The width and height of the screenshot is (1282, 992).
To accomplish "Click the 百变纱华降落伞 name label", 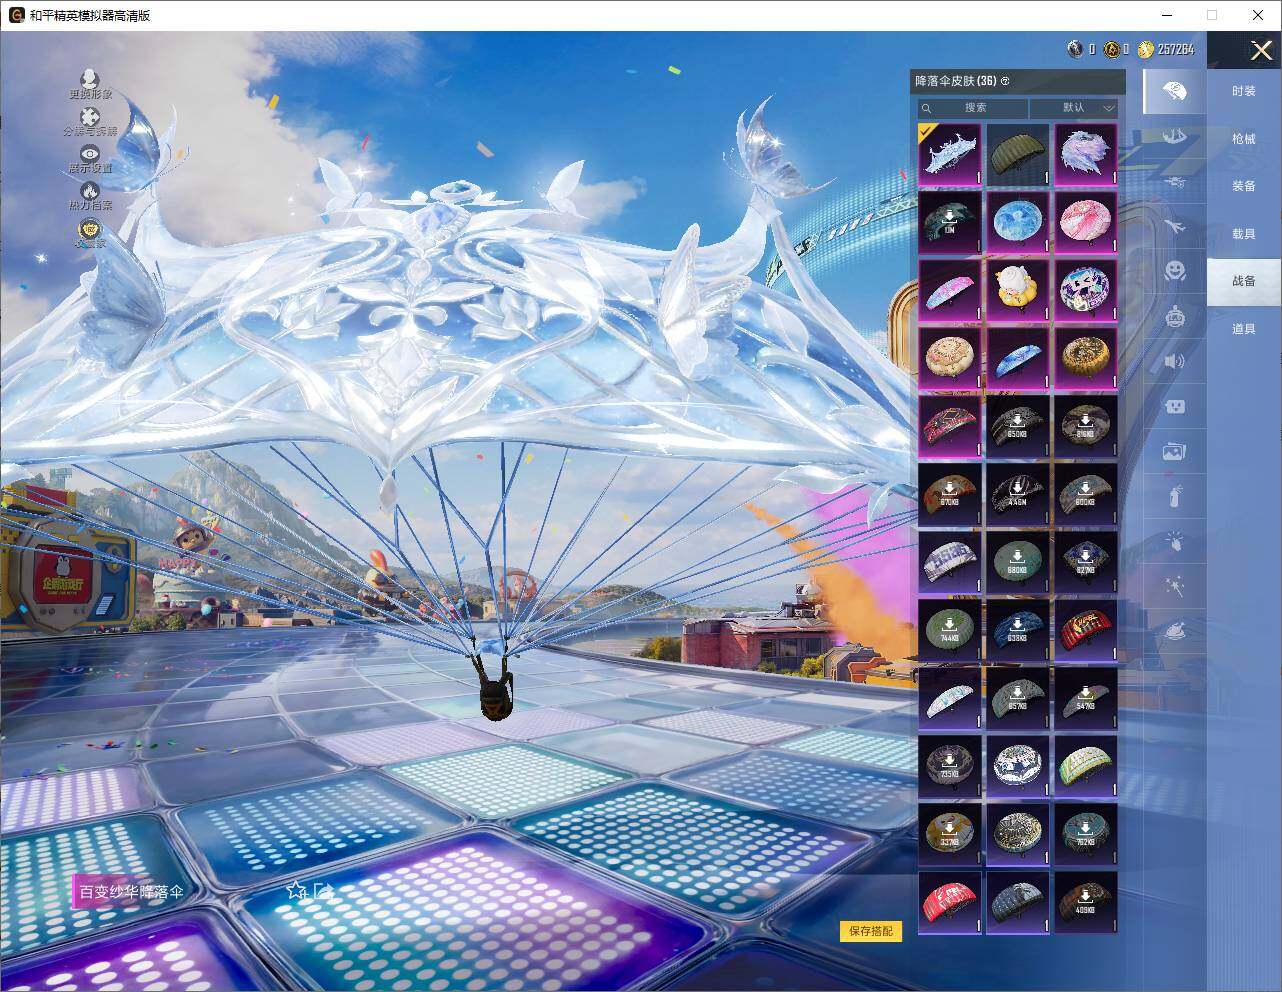I will (x=131, y=892).
